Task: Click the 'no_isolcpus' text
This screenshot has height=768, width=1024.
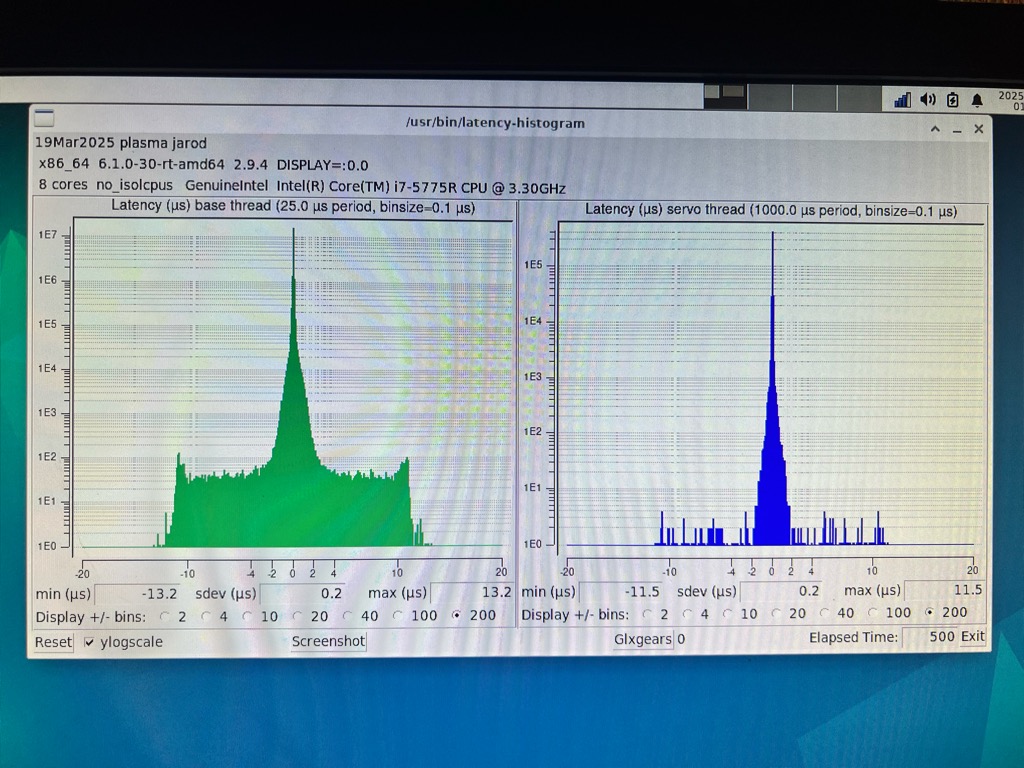Action: click(135, 185)
